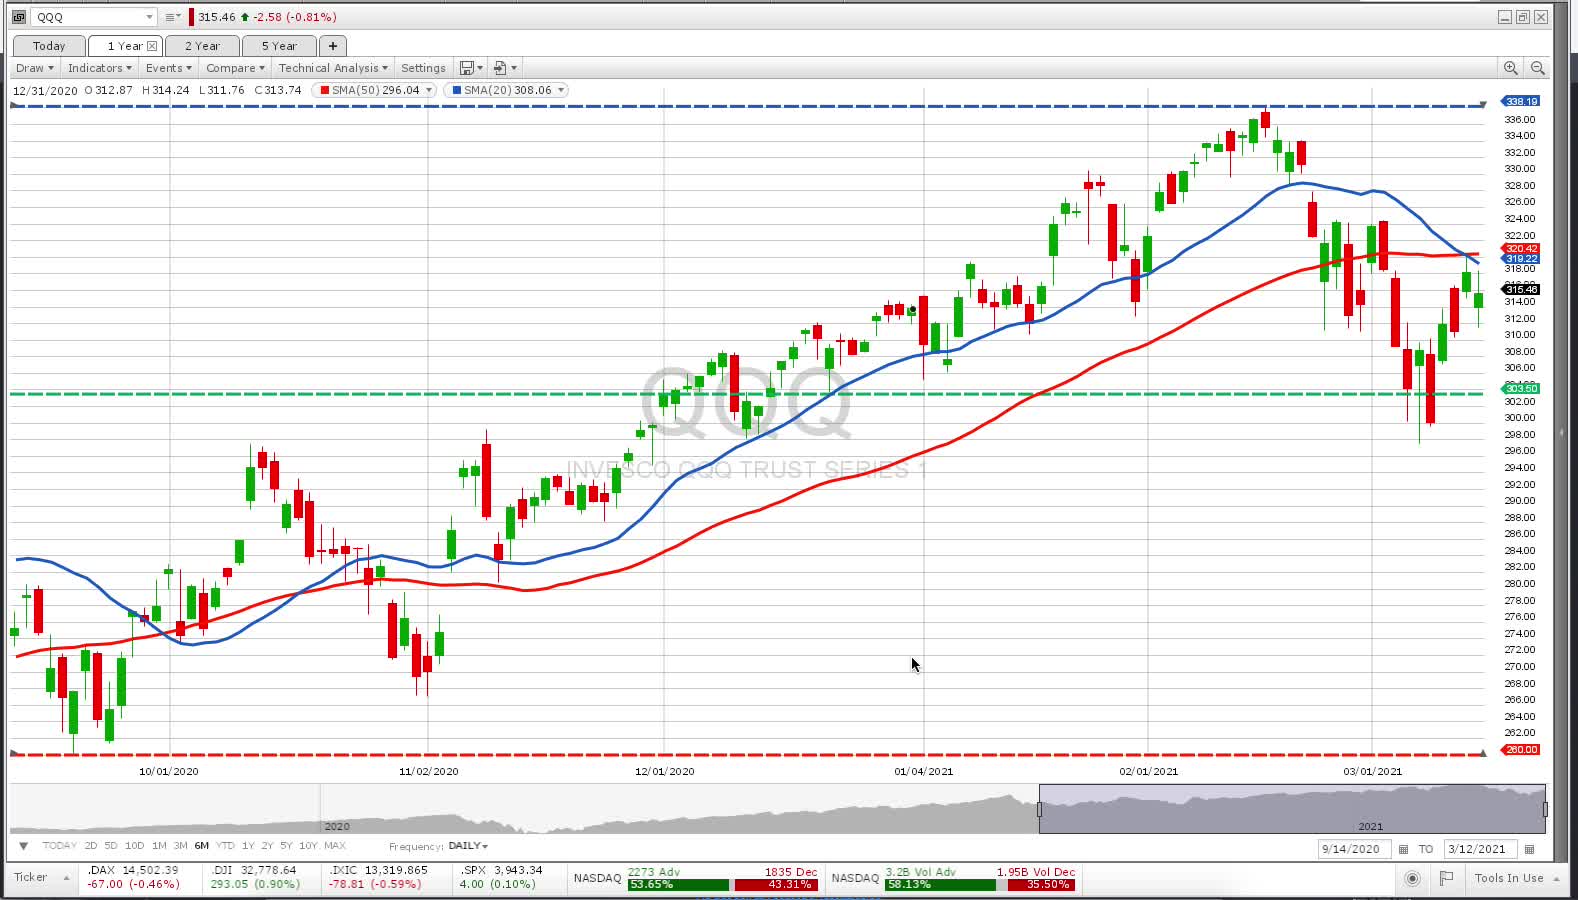The height and width of the screenshot is (900, 1578).
Task: Open the Draw menu
Action: 34,68
